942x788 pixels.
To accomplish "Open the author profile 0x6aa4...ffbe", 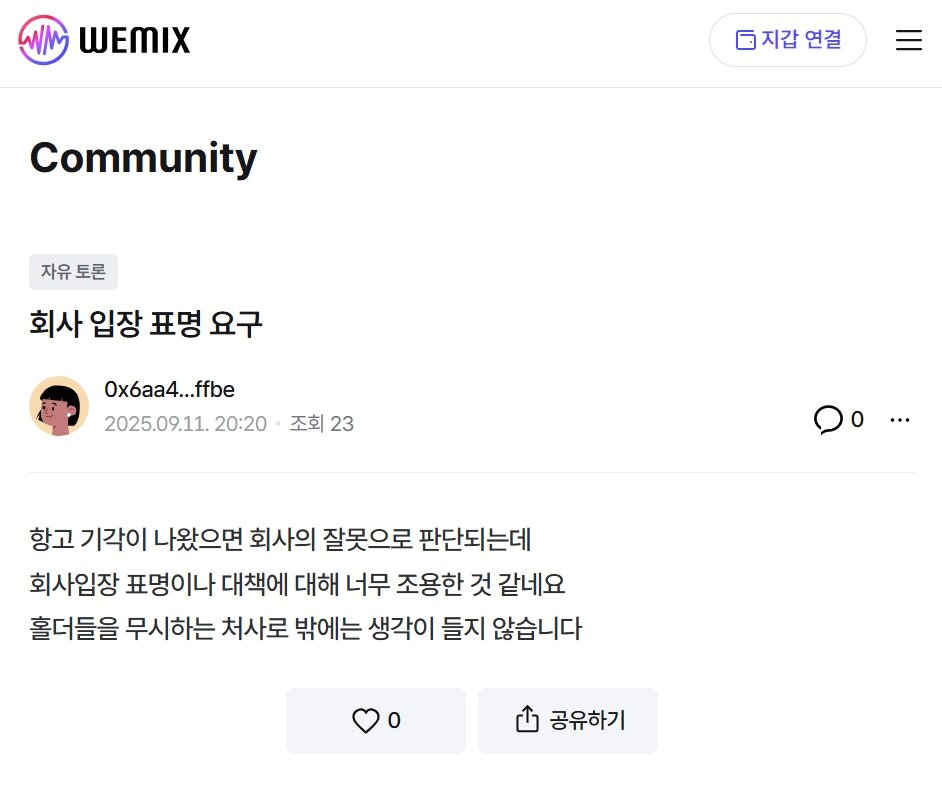I will 170,389.
